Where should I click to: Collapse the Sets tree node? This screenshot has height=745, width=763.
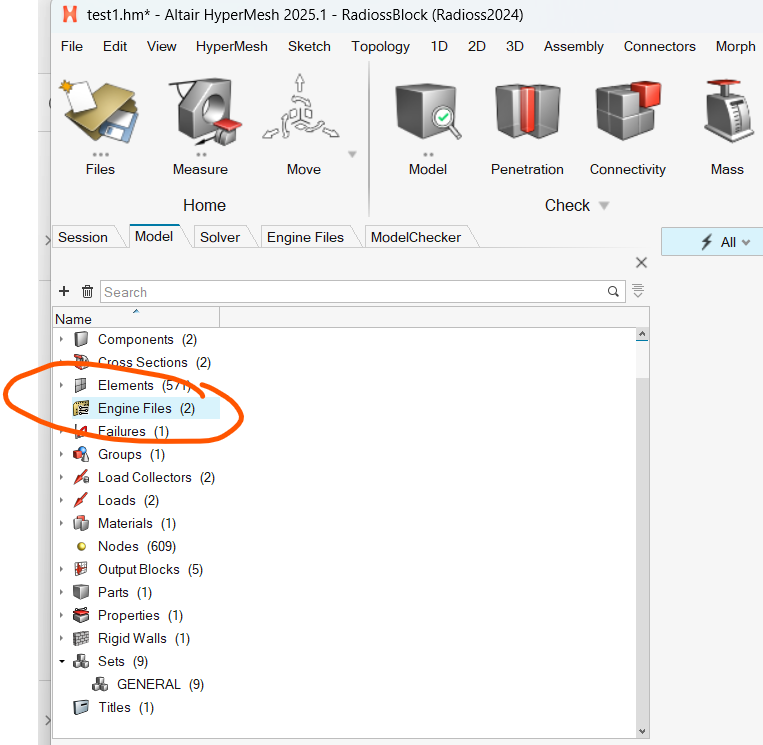pyautogui.click(x=62, y=661)
